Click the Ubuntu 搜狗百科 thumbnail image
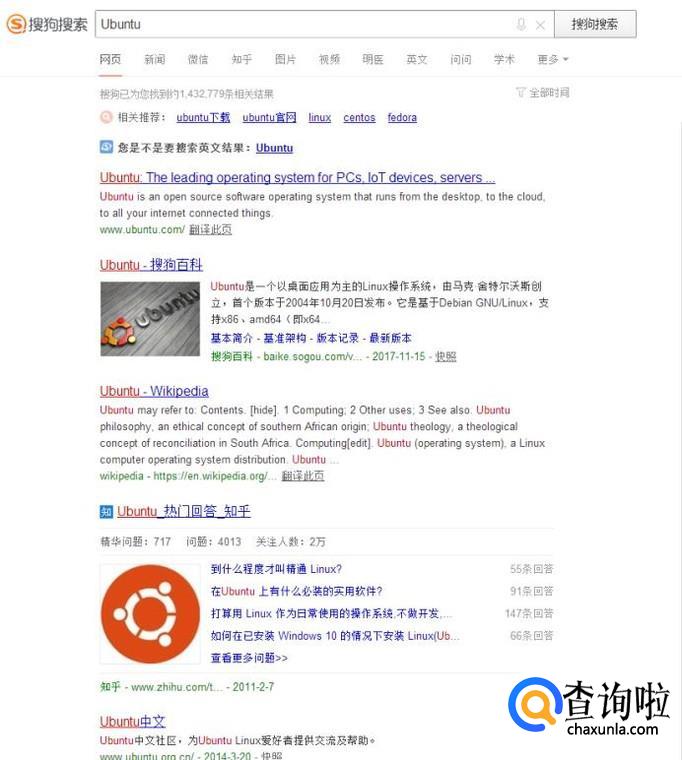This screenshot has width=682, height=760. point(150,319)
